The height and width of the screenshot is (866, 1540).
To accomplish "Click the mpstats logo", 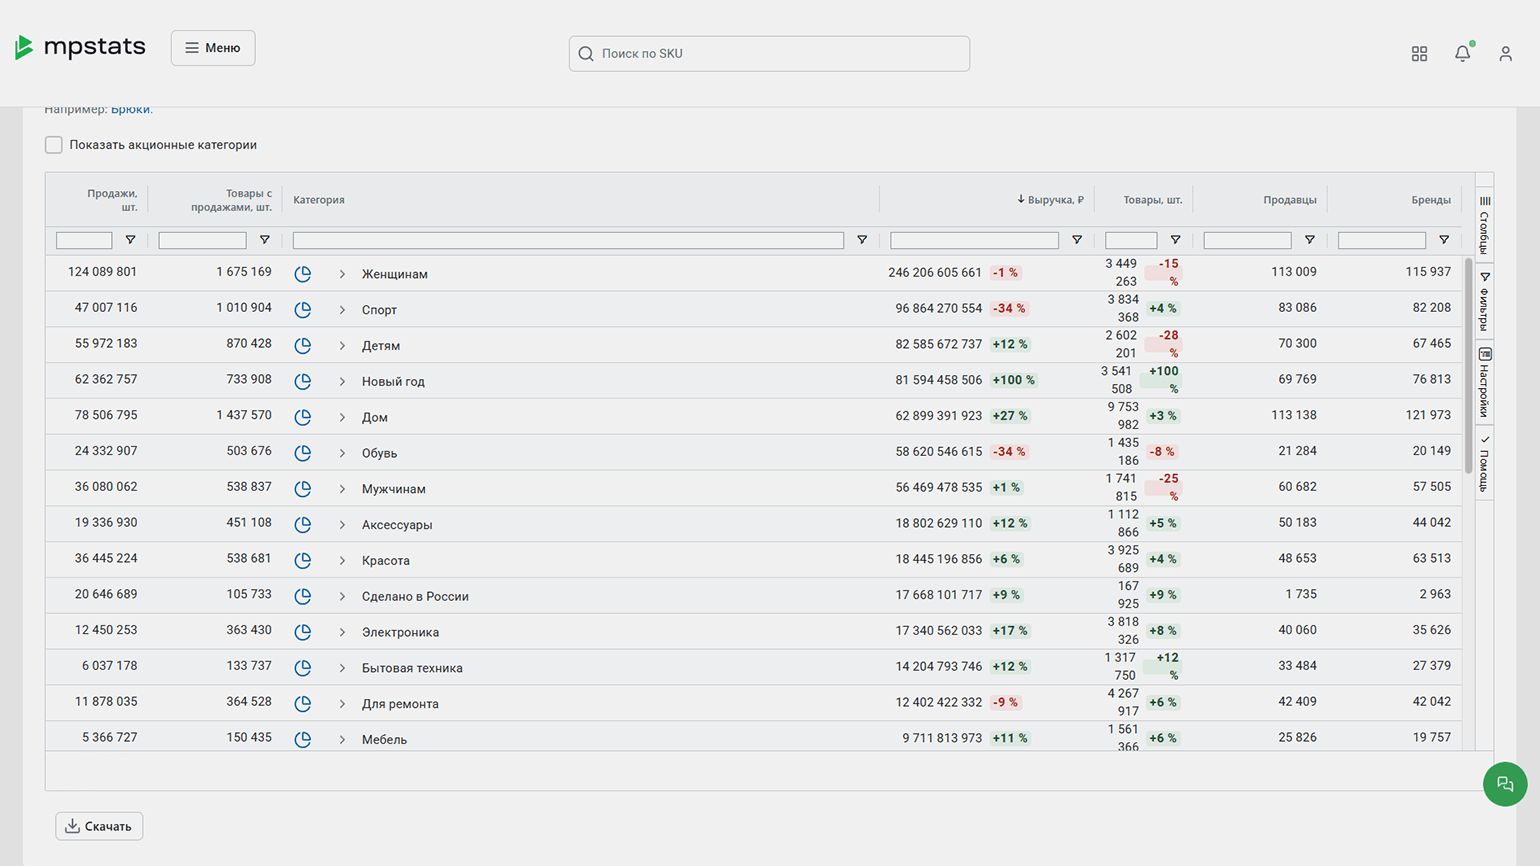I will point(81,47).
